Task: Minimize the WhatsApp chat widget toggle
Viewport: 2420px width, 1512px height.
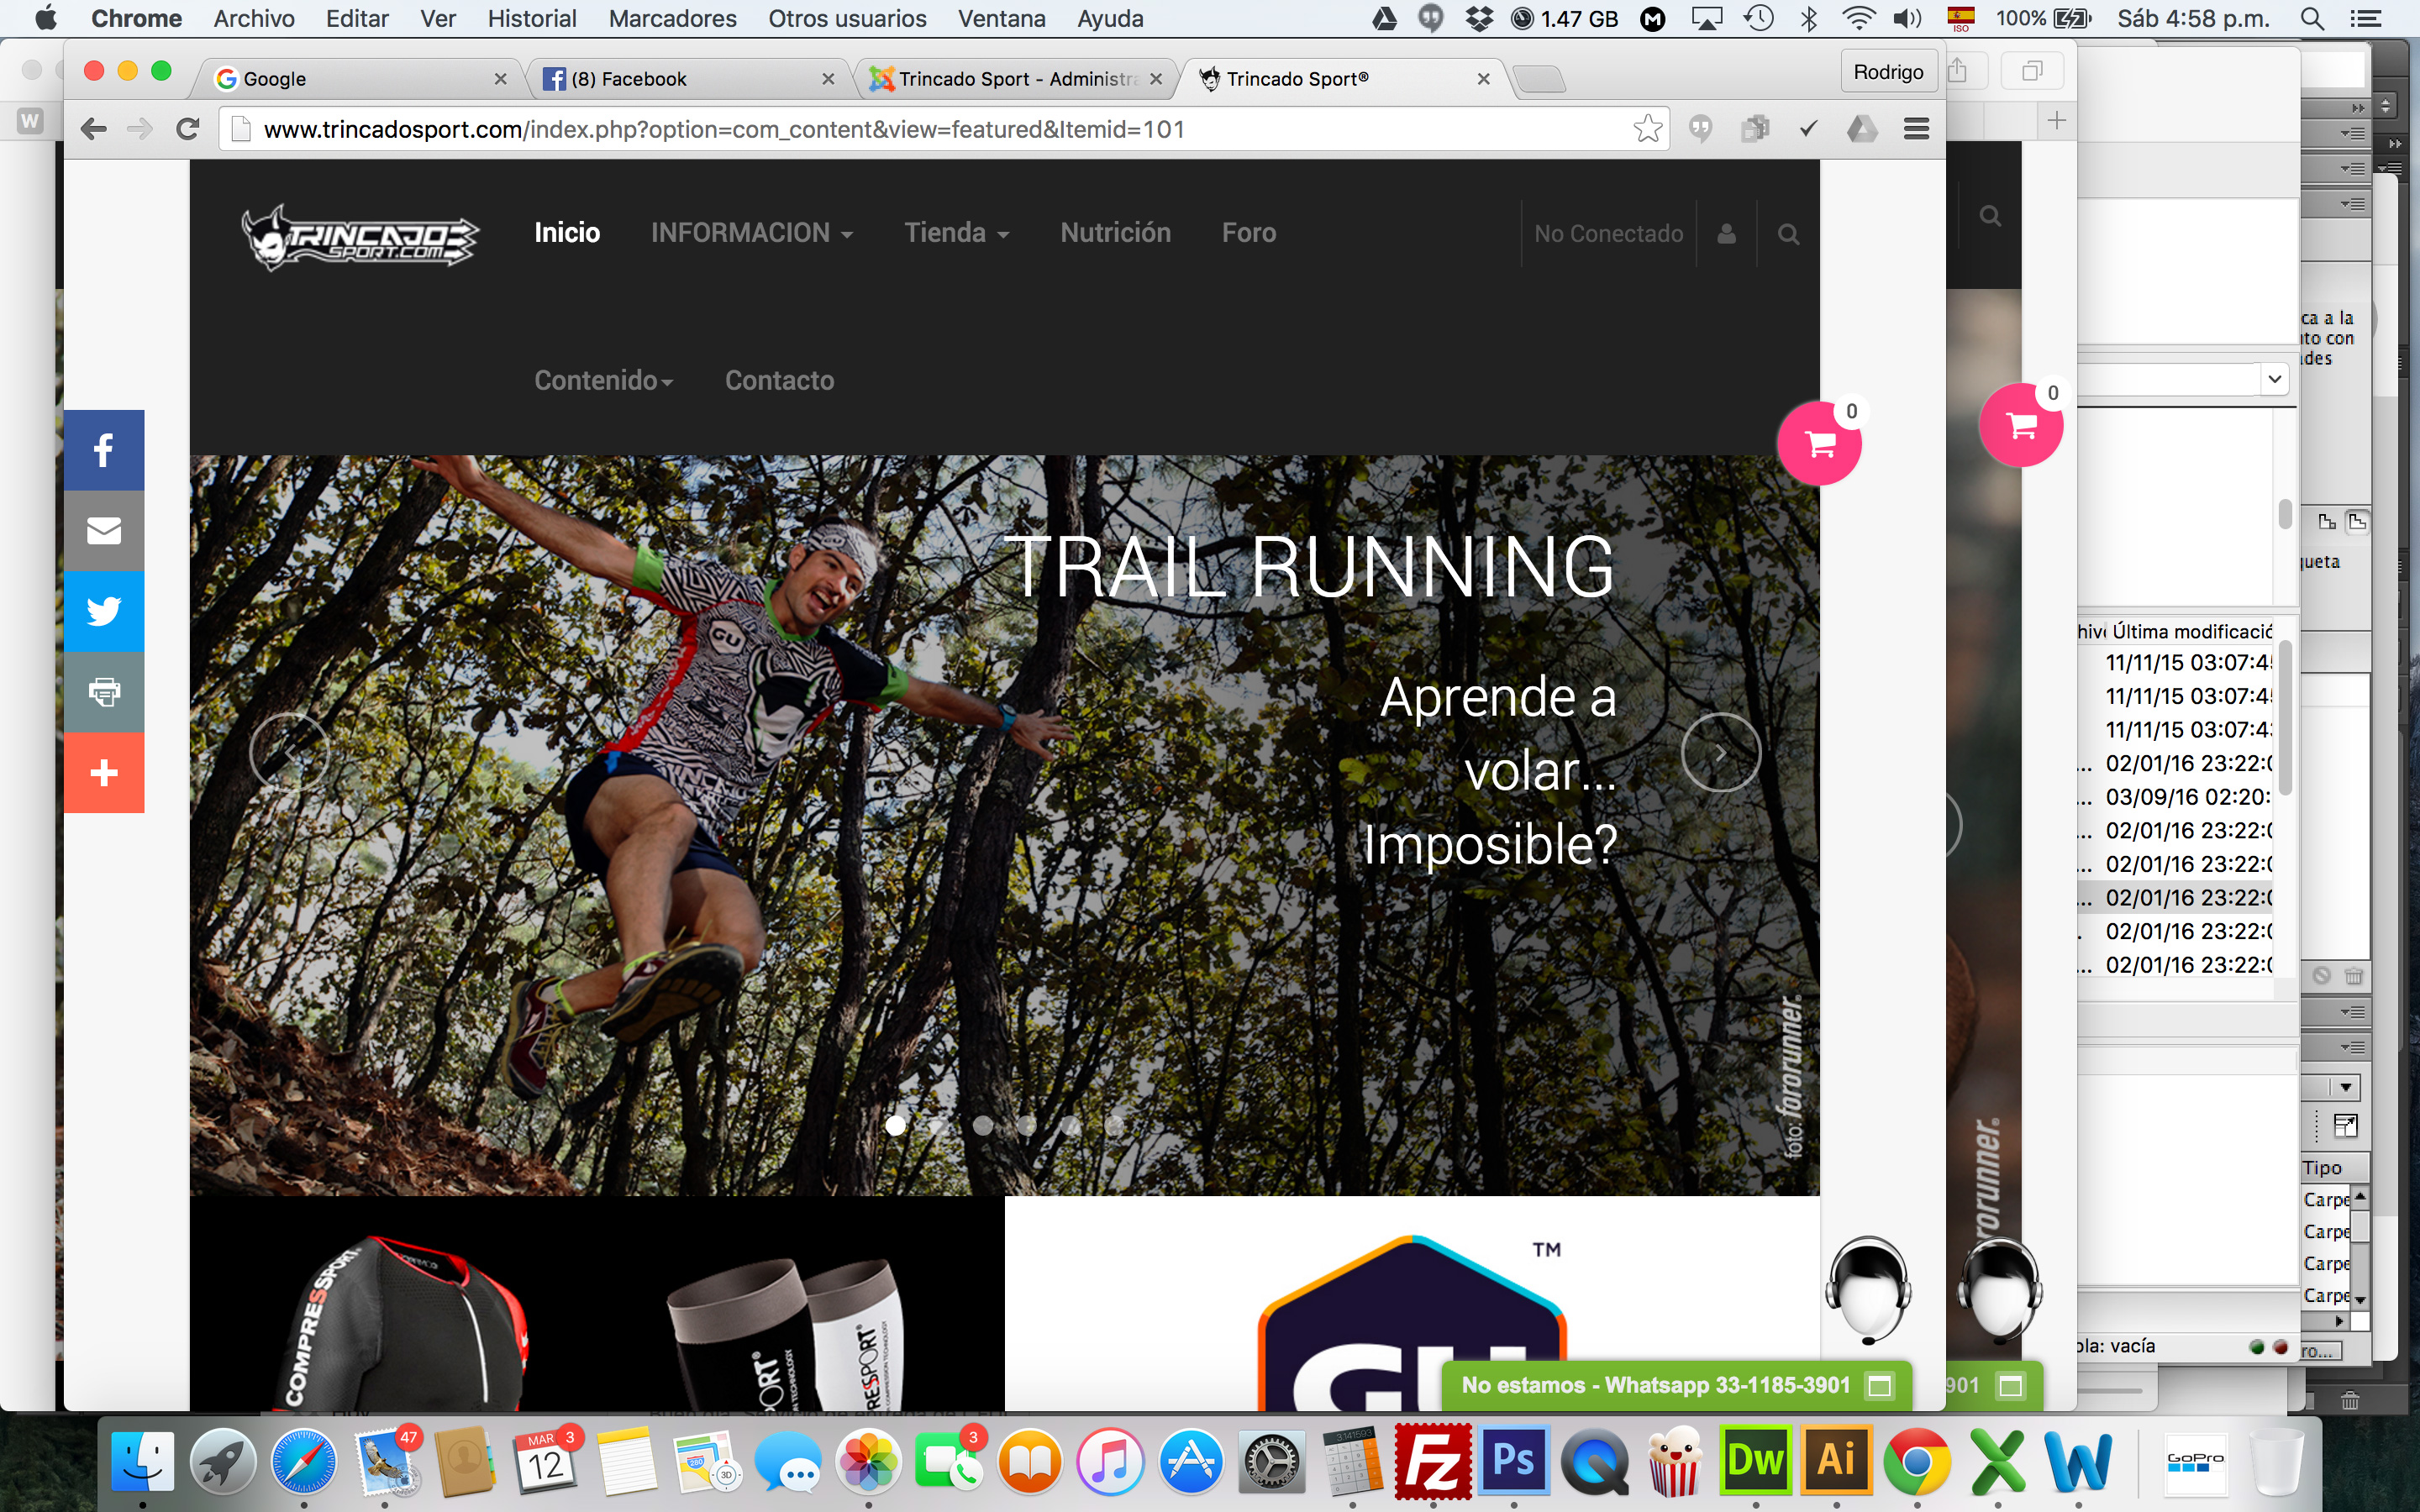Action: (1880, 1385)
